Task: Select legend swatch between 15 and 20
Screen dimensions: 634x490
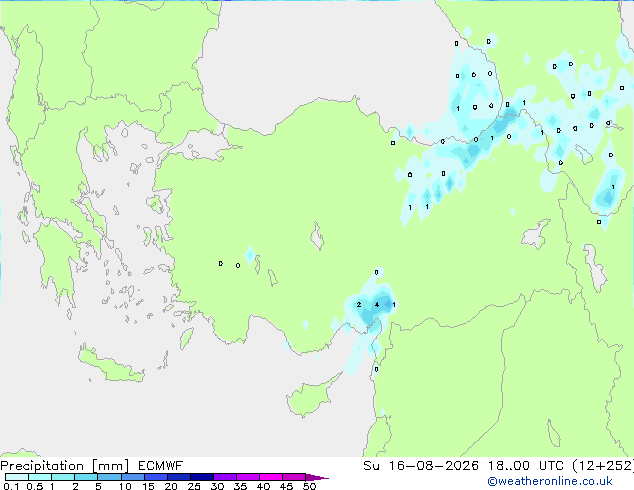Action: coord(155,477)
